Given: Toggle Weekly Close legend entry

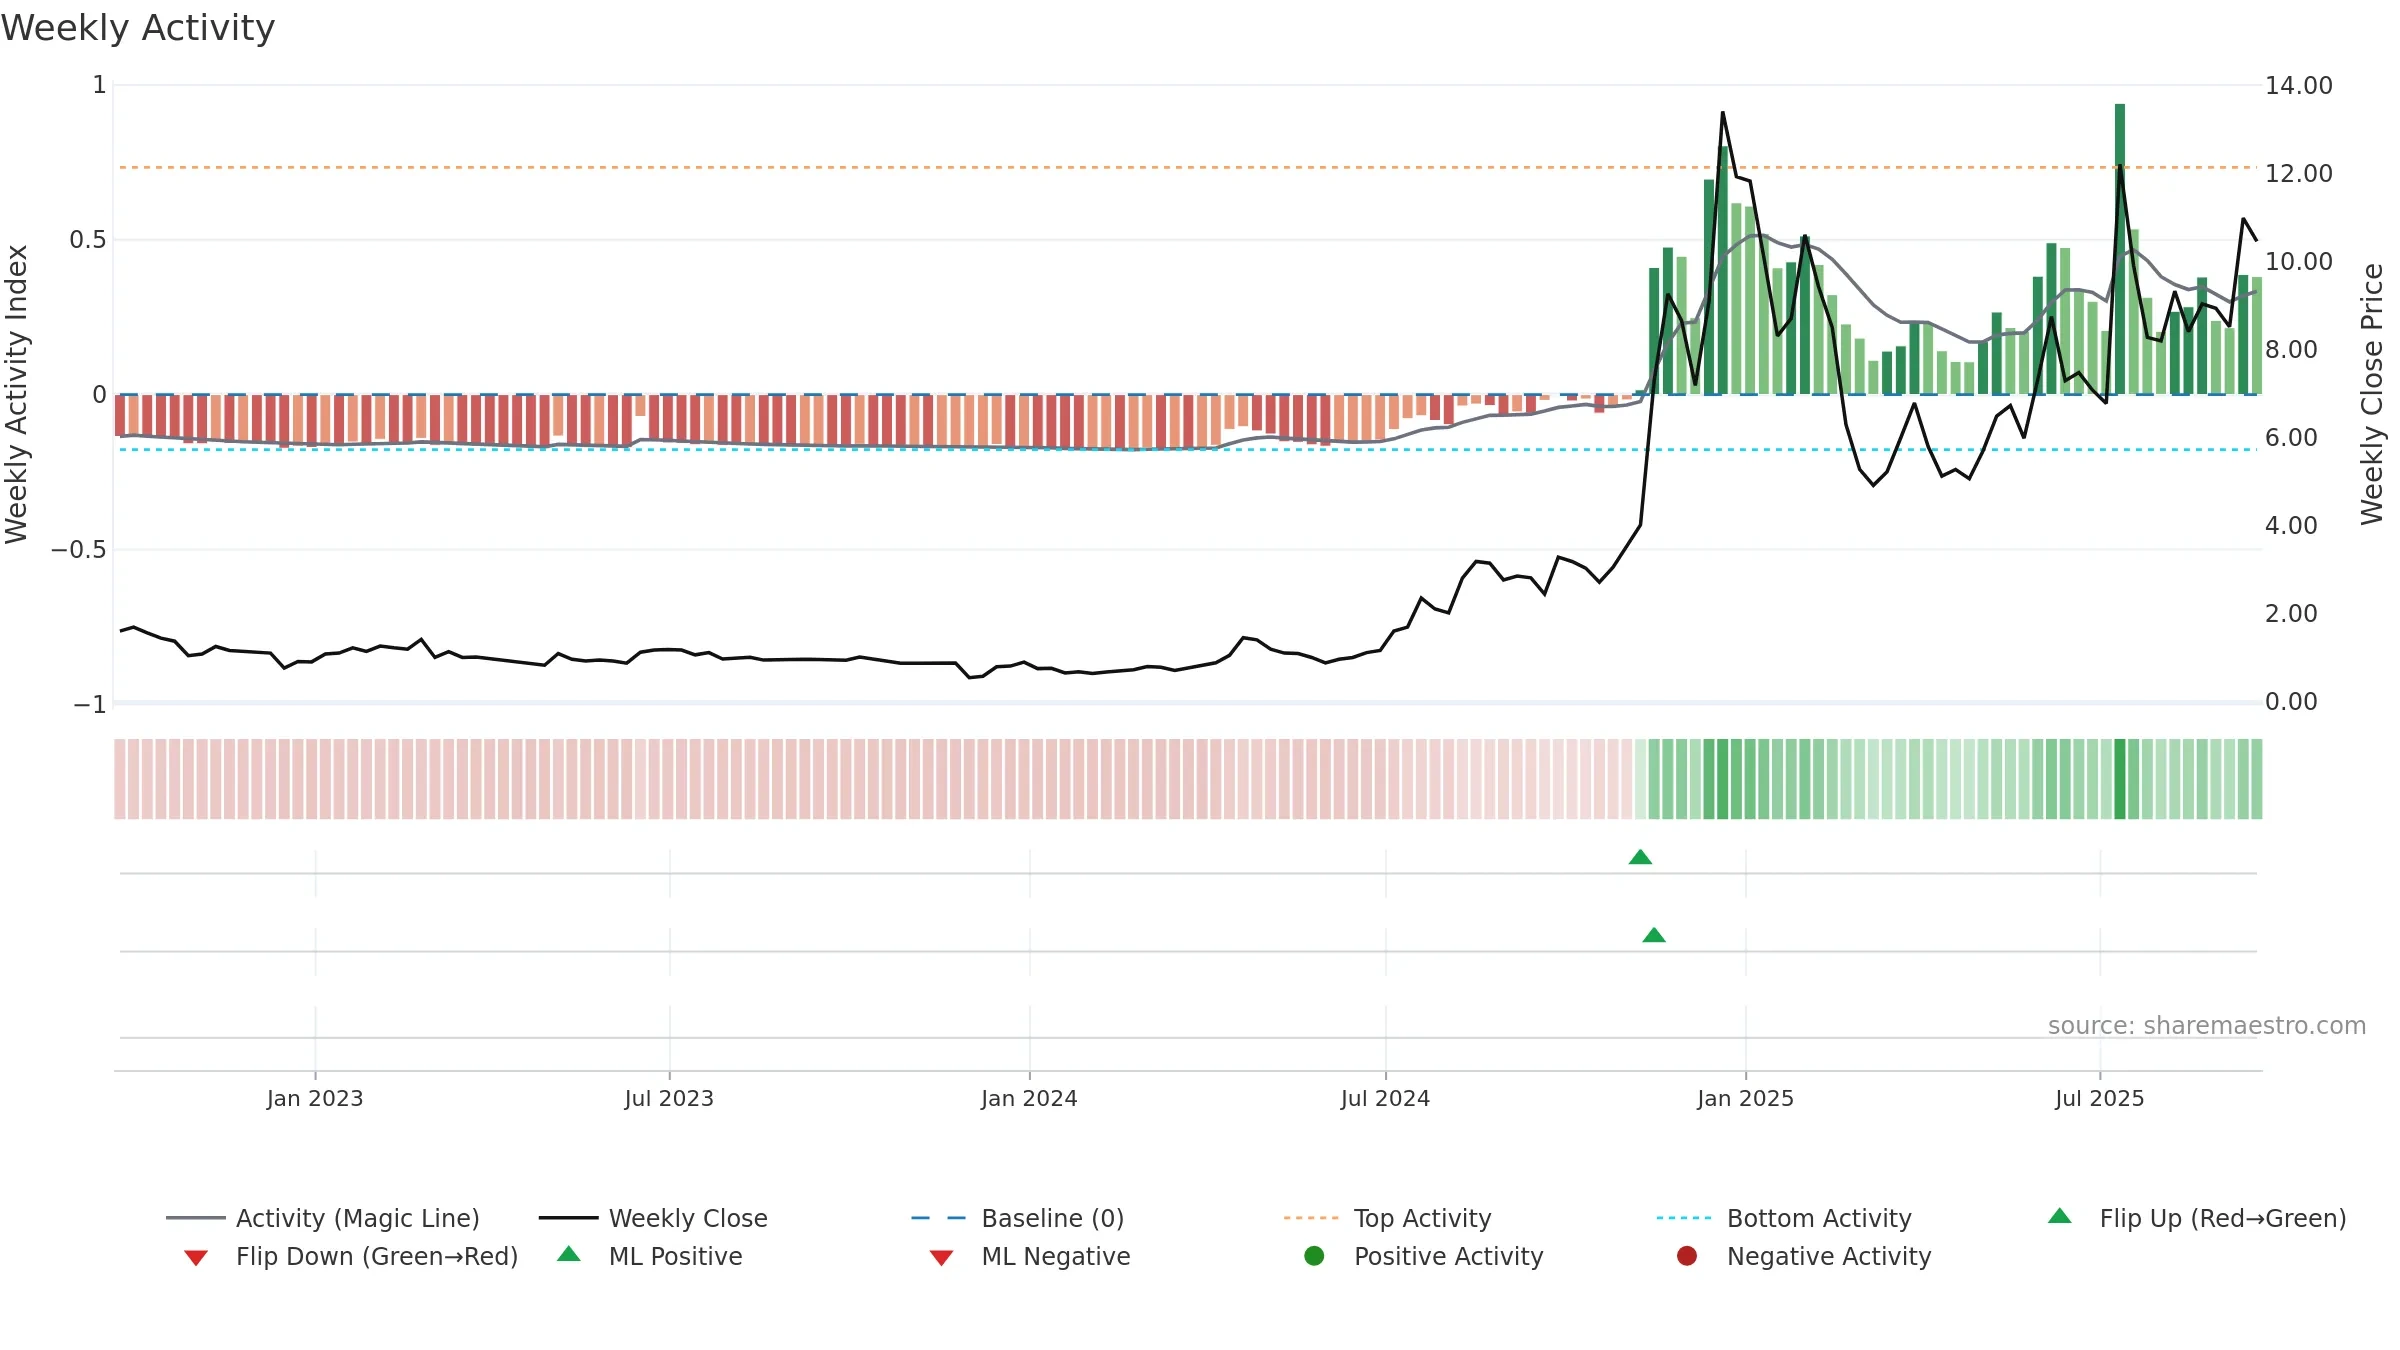Looking at the screenshot, I should 653,1218.
